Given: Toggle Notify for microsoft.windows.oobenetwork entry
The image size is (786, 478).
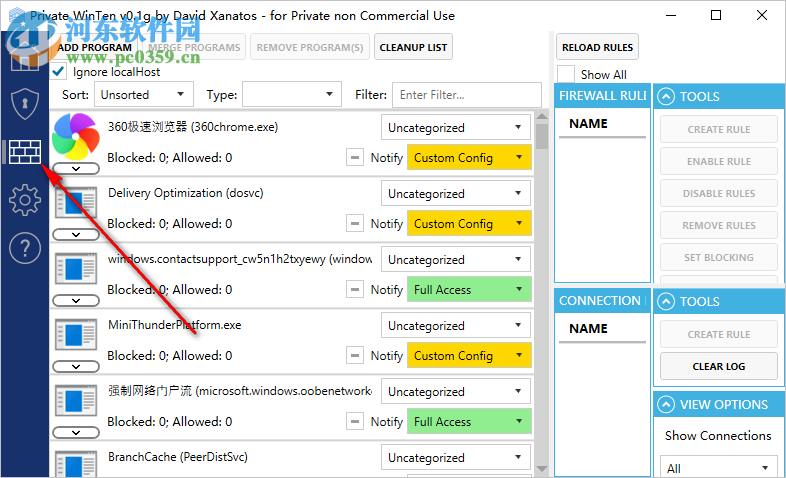Looking at the screenshot, I should (355, 422).
